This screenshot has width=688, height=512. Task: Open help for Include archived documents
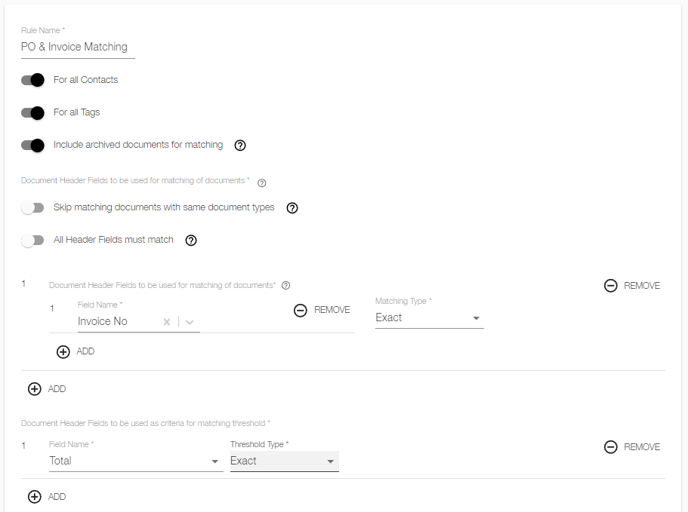click(240, 145)
